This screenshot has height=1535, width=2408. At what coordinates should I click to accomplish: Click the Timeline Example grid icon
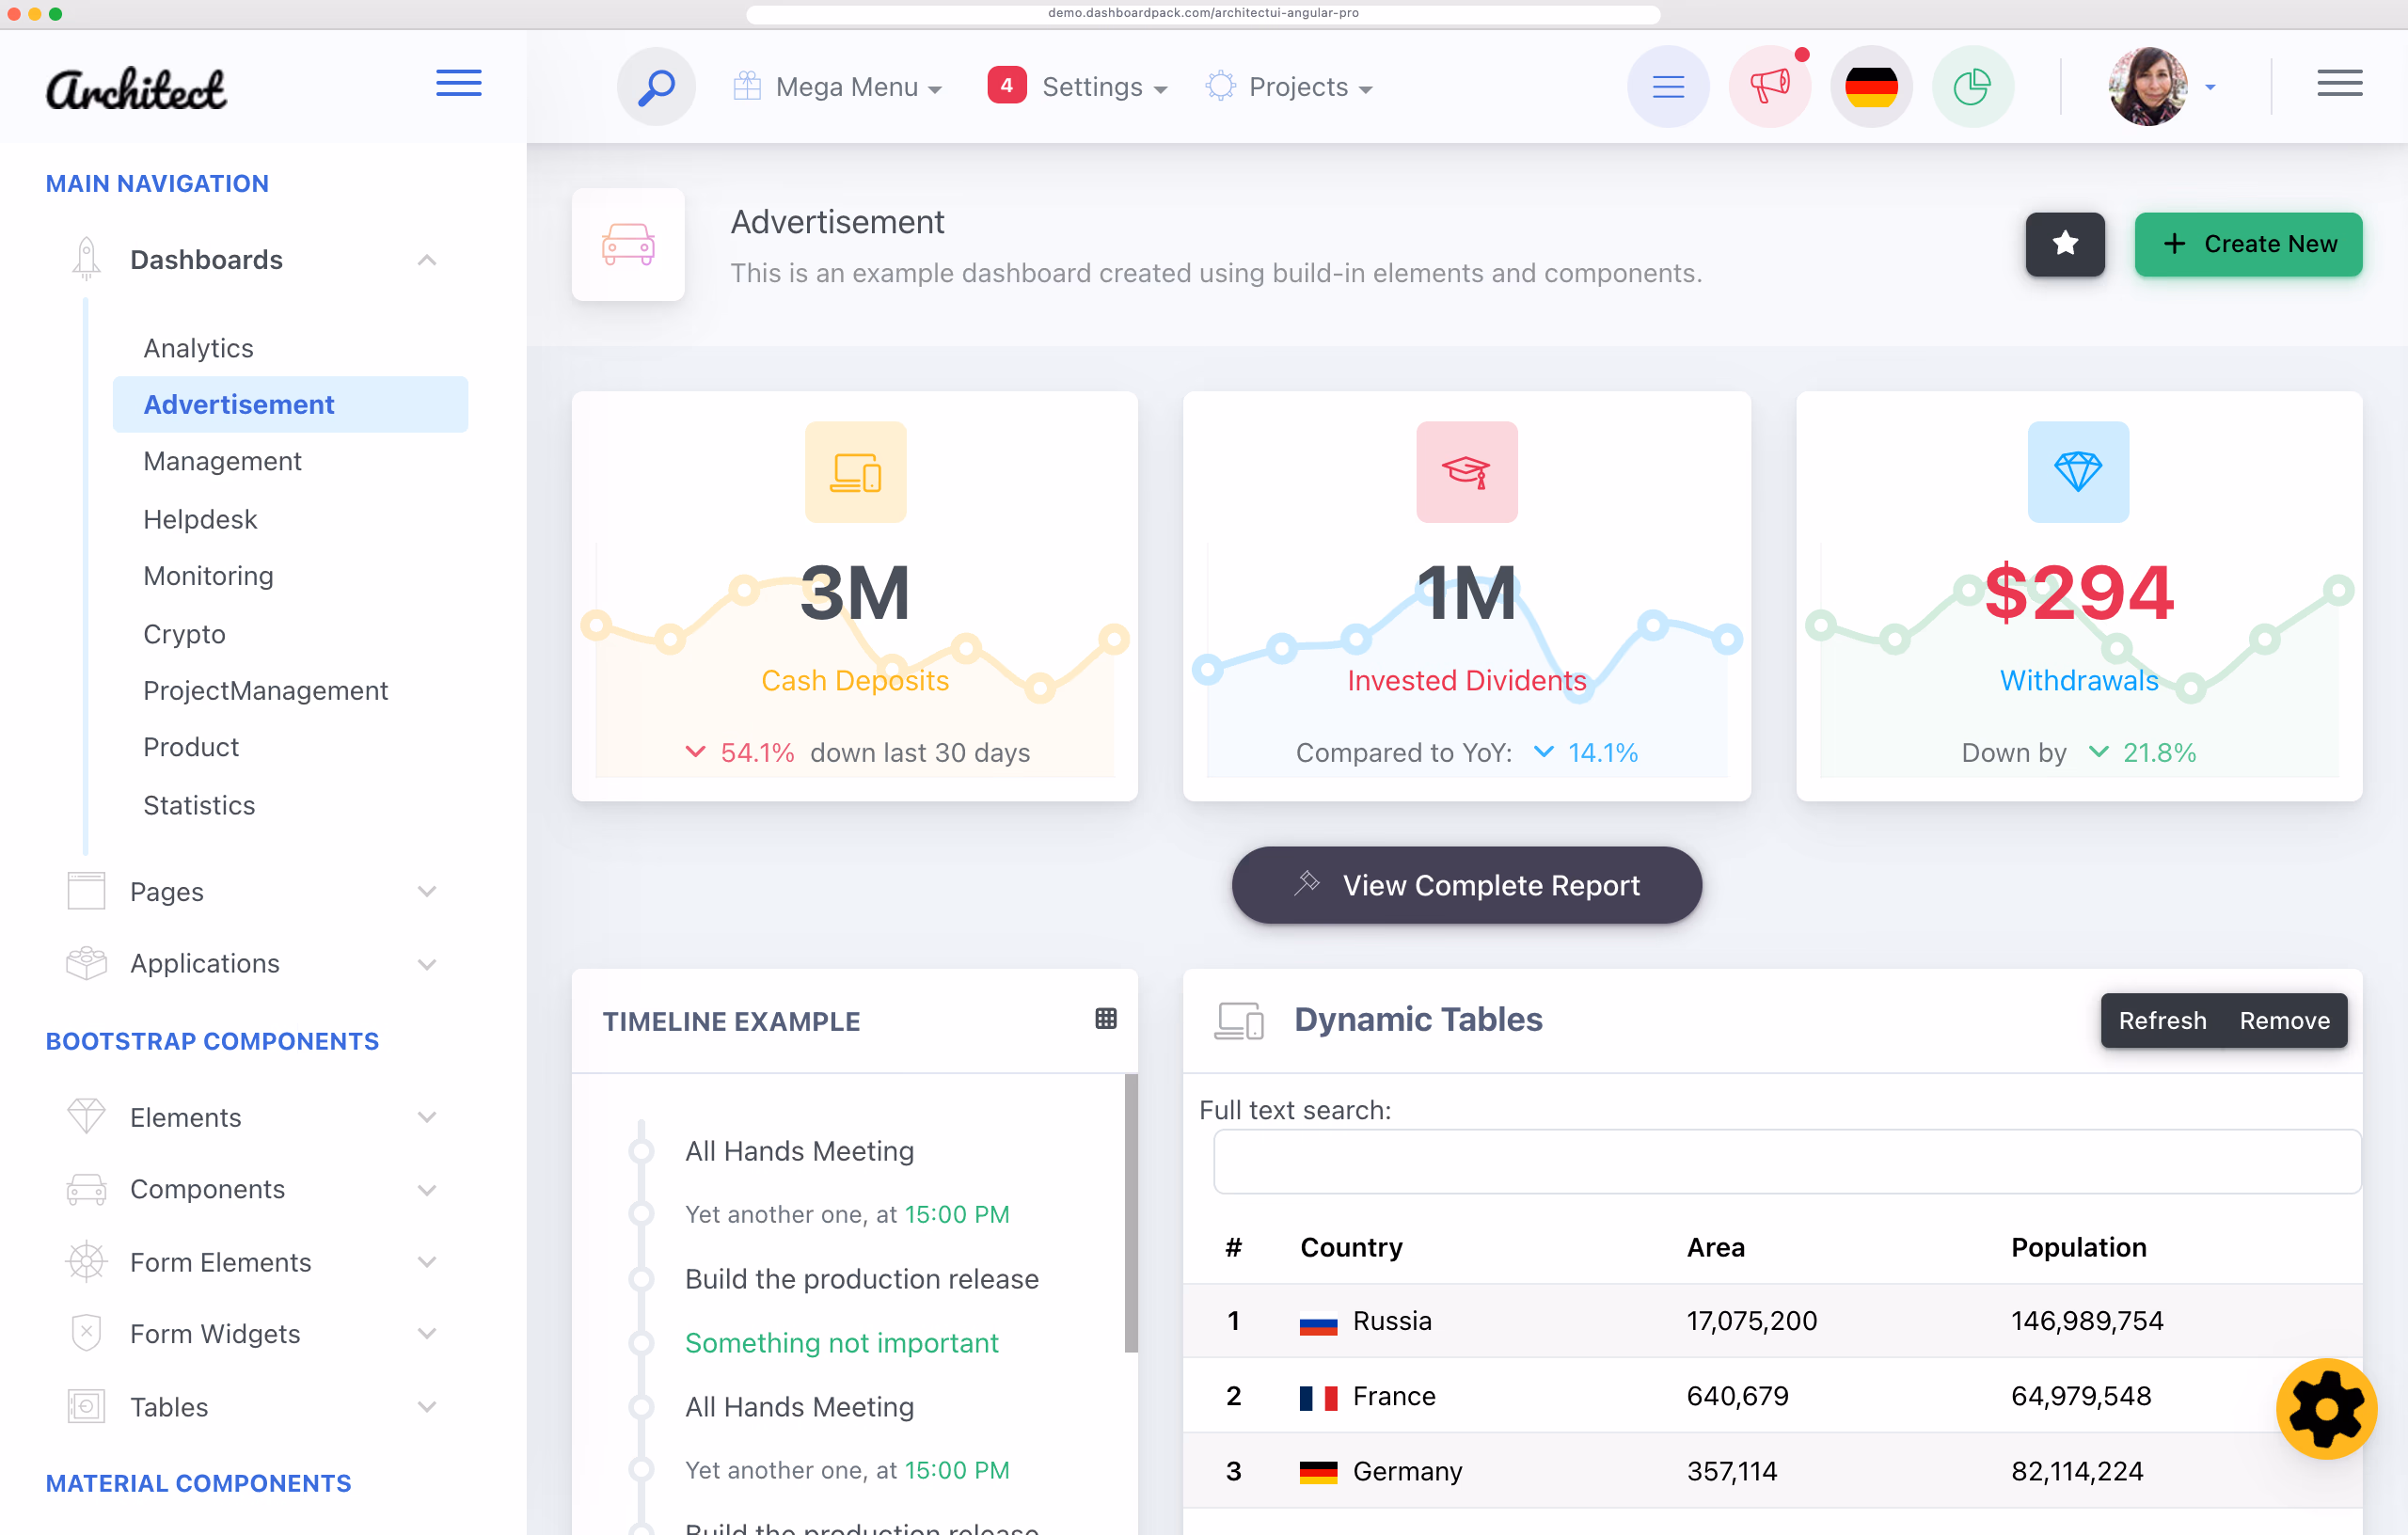pos(1105,1019)
